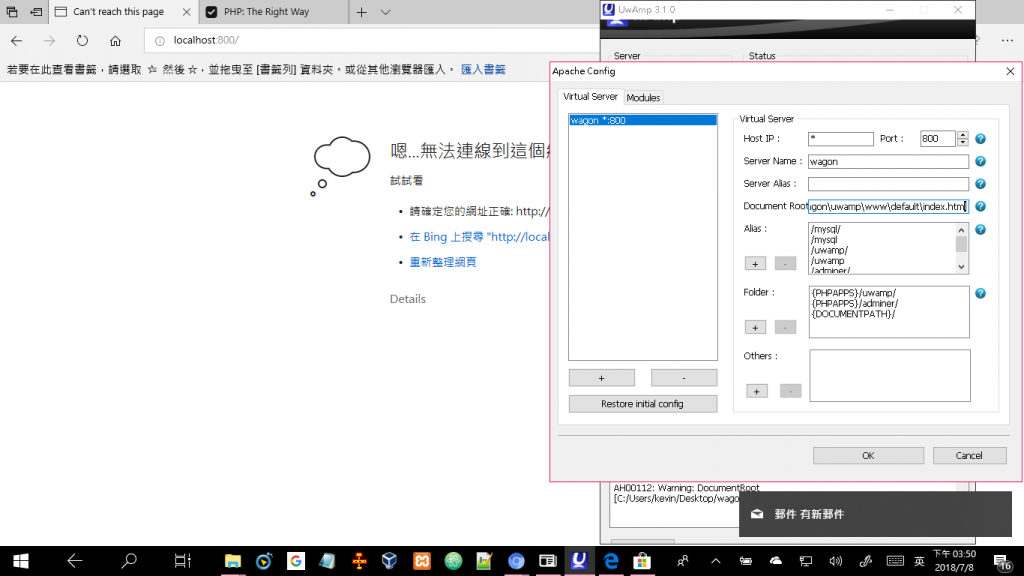Decrease the Port number with down arrow
This screenshot has width=1024, height=576.
point(963,142)
